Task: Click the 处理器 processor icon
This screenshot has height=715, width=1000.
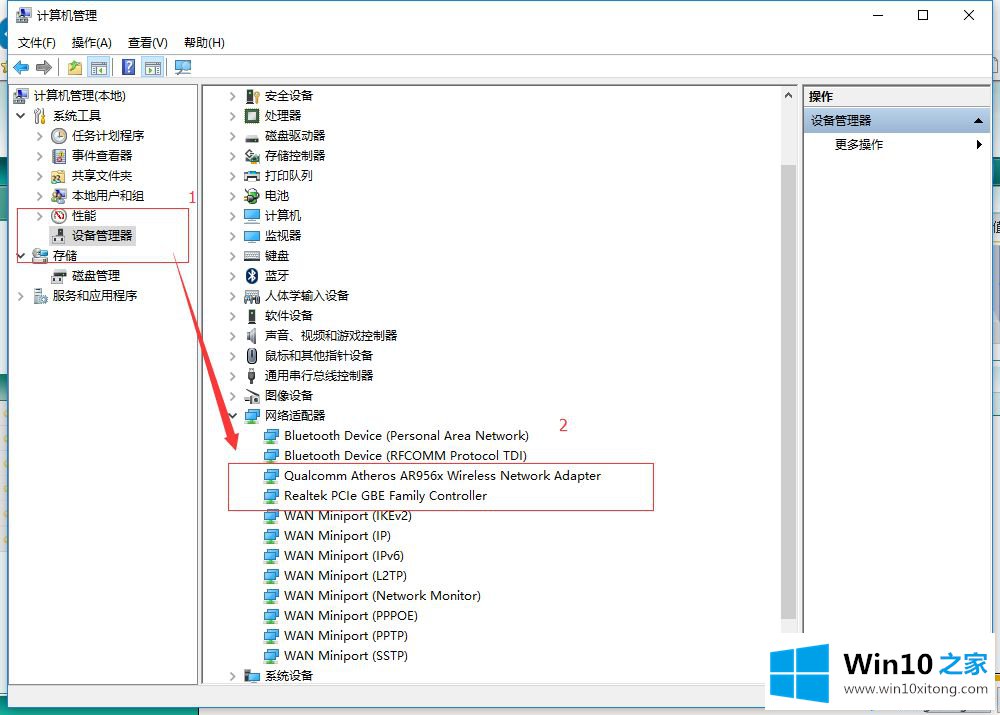Action: [x=252, y=116]
